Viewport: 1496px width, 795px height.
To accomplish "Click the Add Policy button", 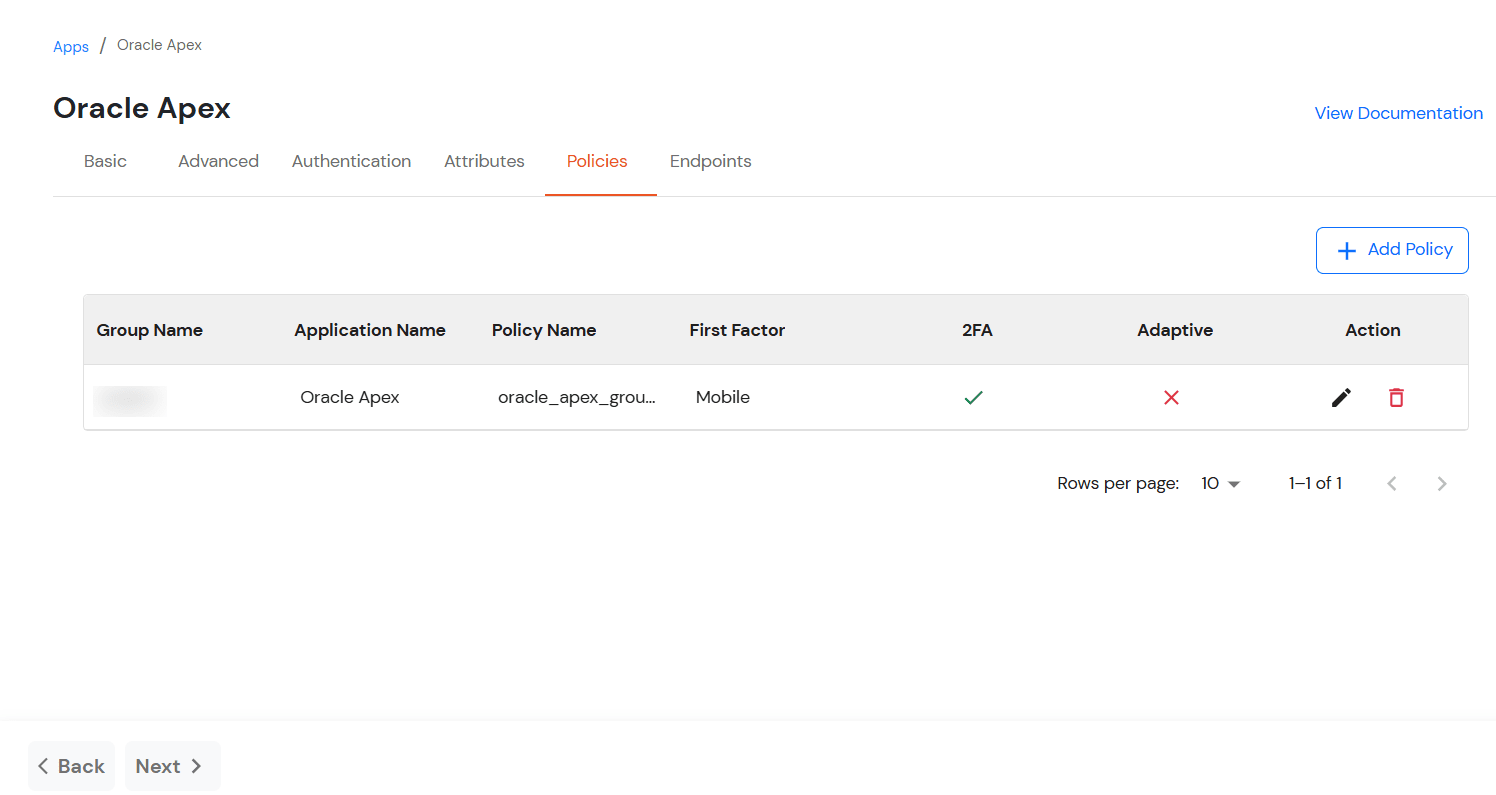I will 1392,250.
